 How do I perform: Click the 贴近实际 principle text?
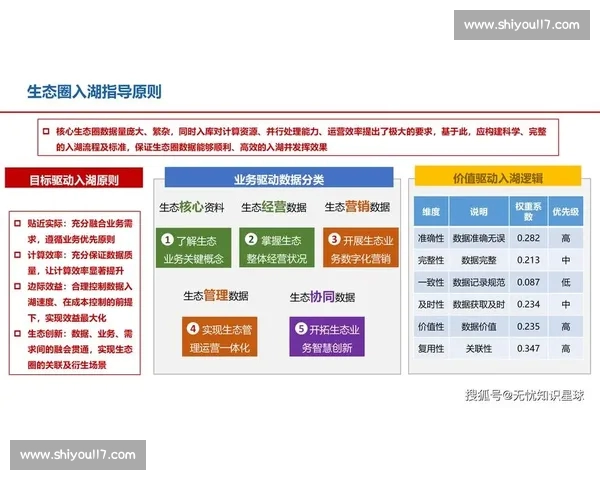(80, 231)
